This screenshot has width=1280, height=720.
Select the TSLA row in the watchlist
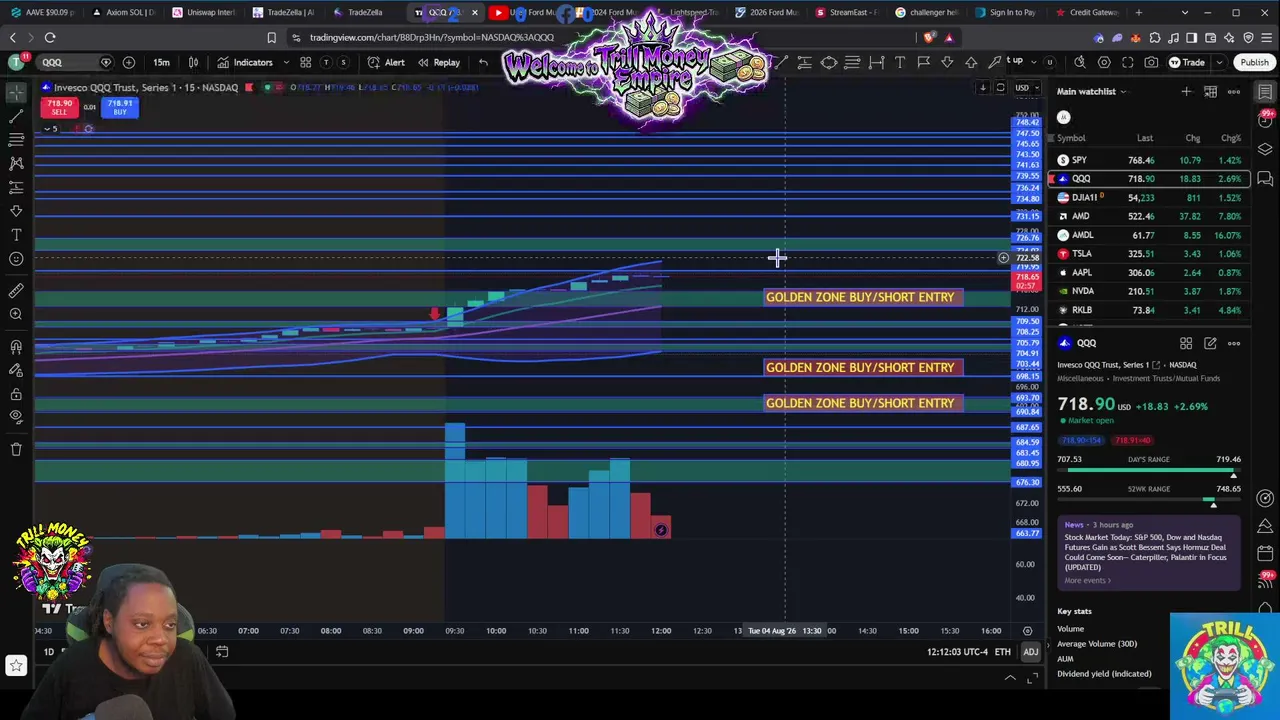point(1149,254)
